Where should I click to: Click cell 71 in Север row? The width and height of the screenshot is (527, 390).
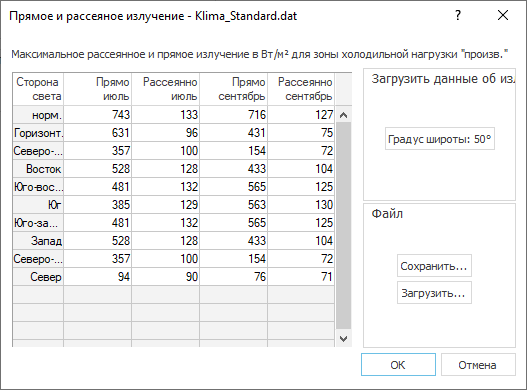[301, 277]
